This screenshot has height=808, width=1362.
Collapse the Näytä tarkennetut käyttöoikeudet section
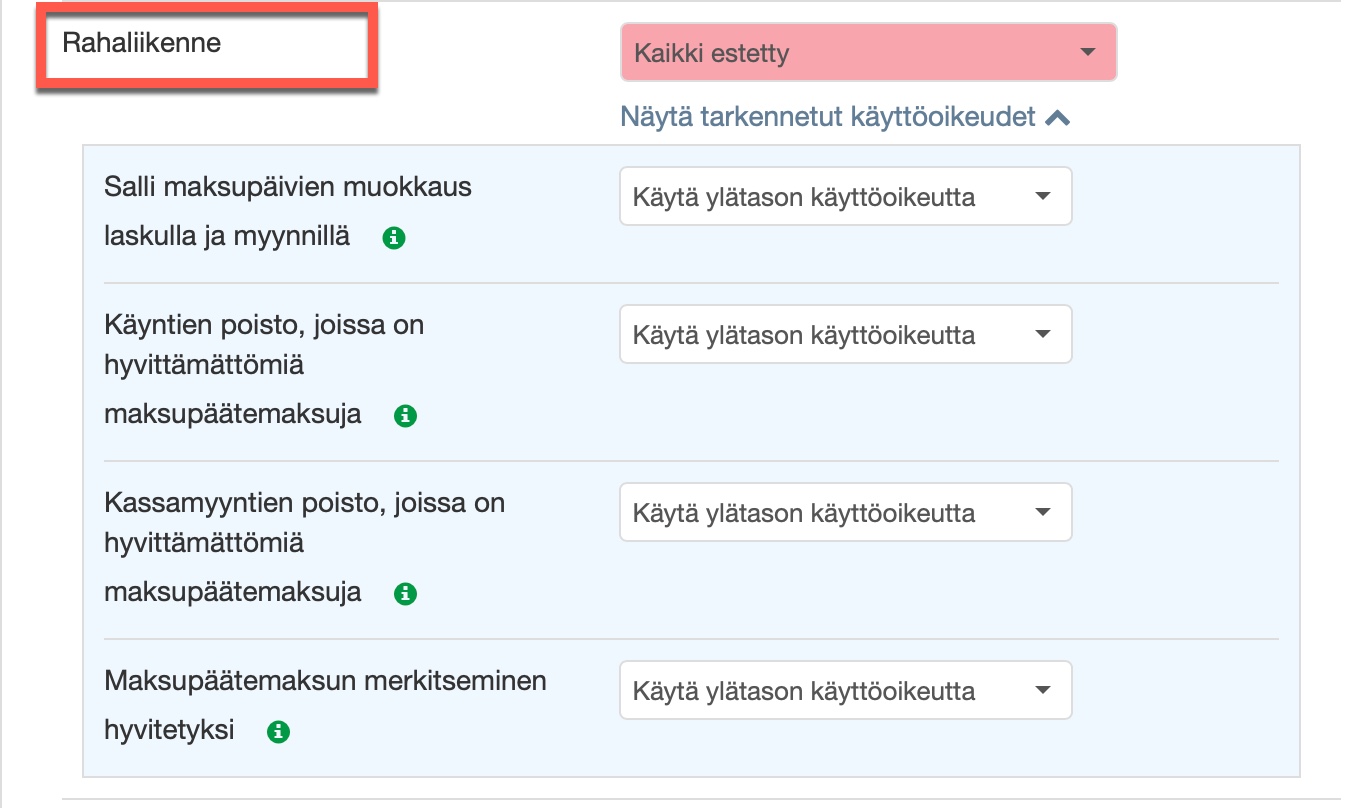828,117
